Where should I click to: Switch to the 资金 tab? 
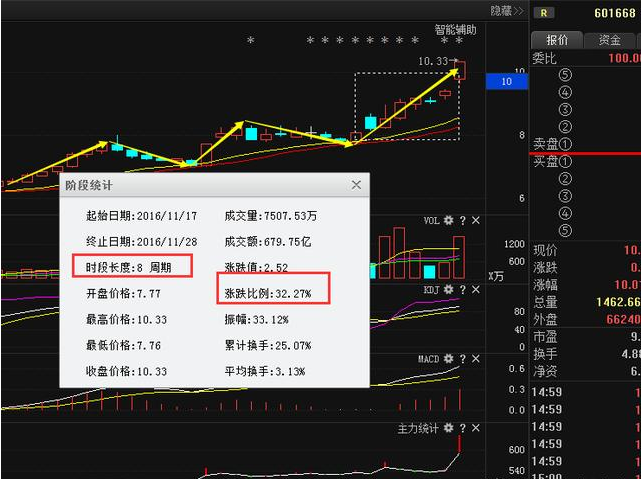tap(609, 40)
